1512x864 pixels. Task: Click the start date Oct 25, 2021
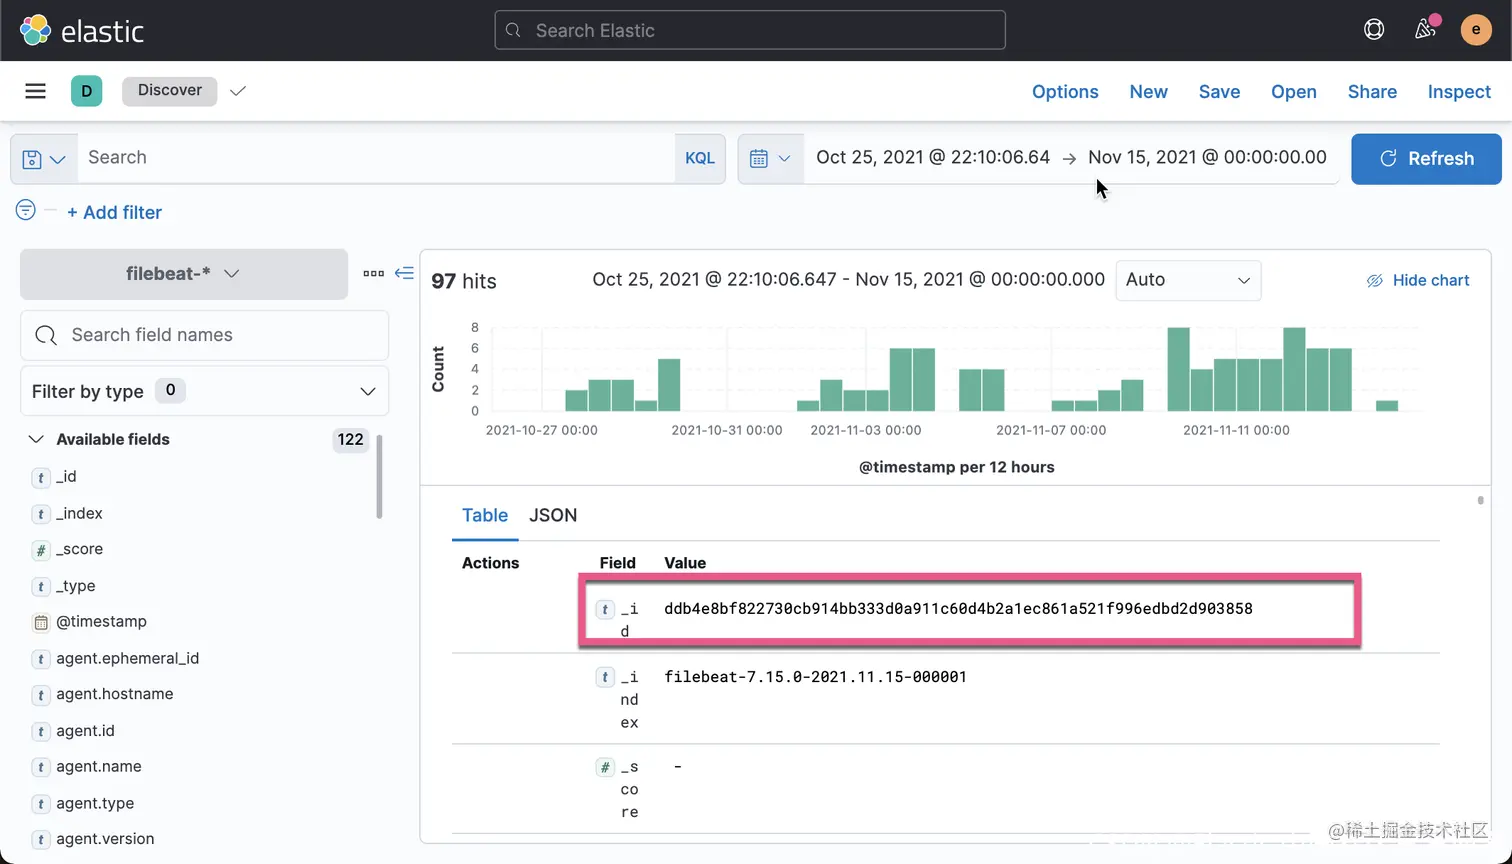pyautogui.click(x=933, y=157)
